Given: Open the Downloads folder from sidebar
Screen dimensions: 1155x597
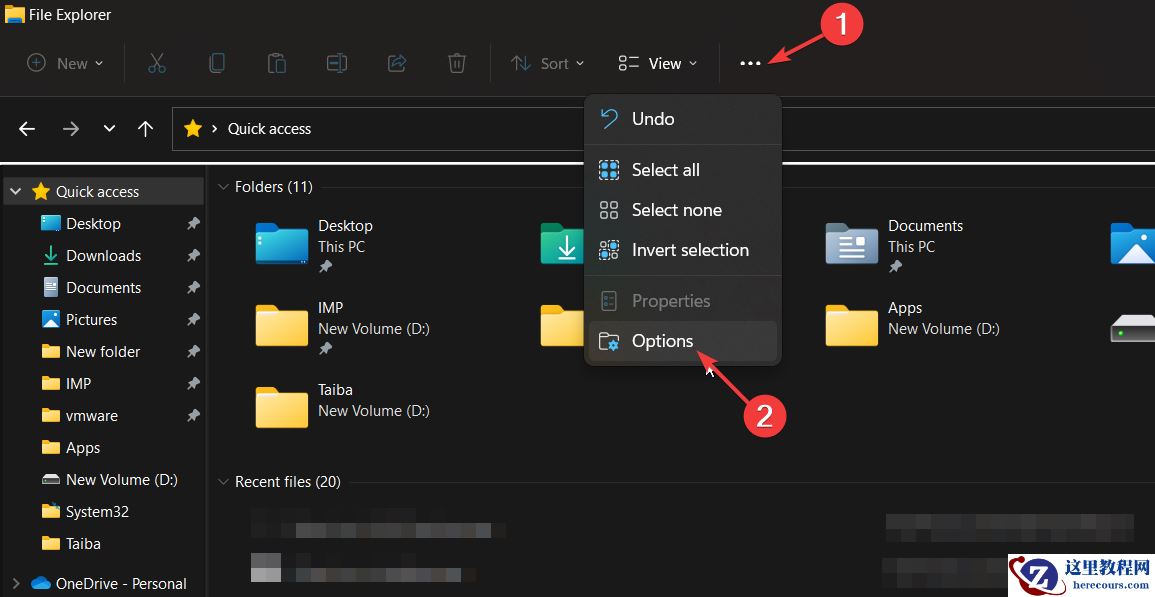Looking at the screenshot, I should point(103,255).
